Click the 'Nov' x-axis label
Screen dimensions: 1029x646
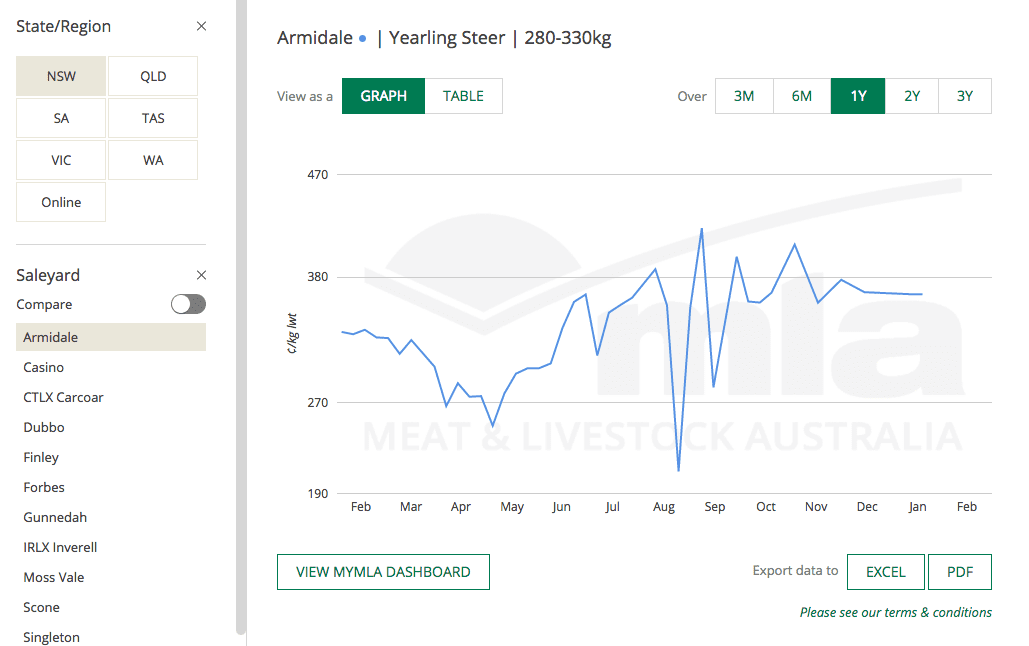[816, 507]
